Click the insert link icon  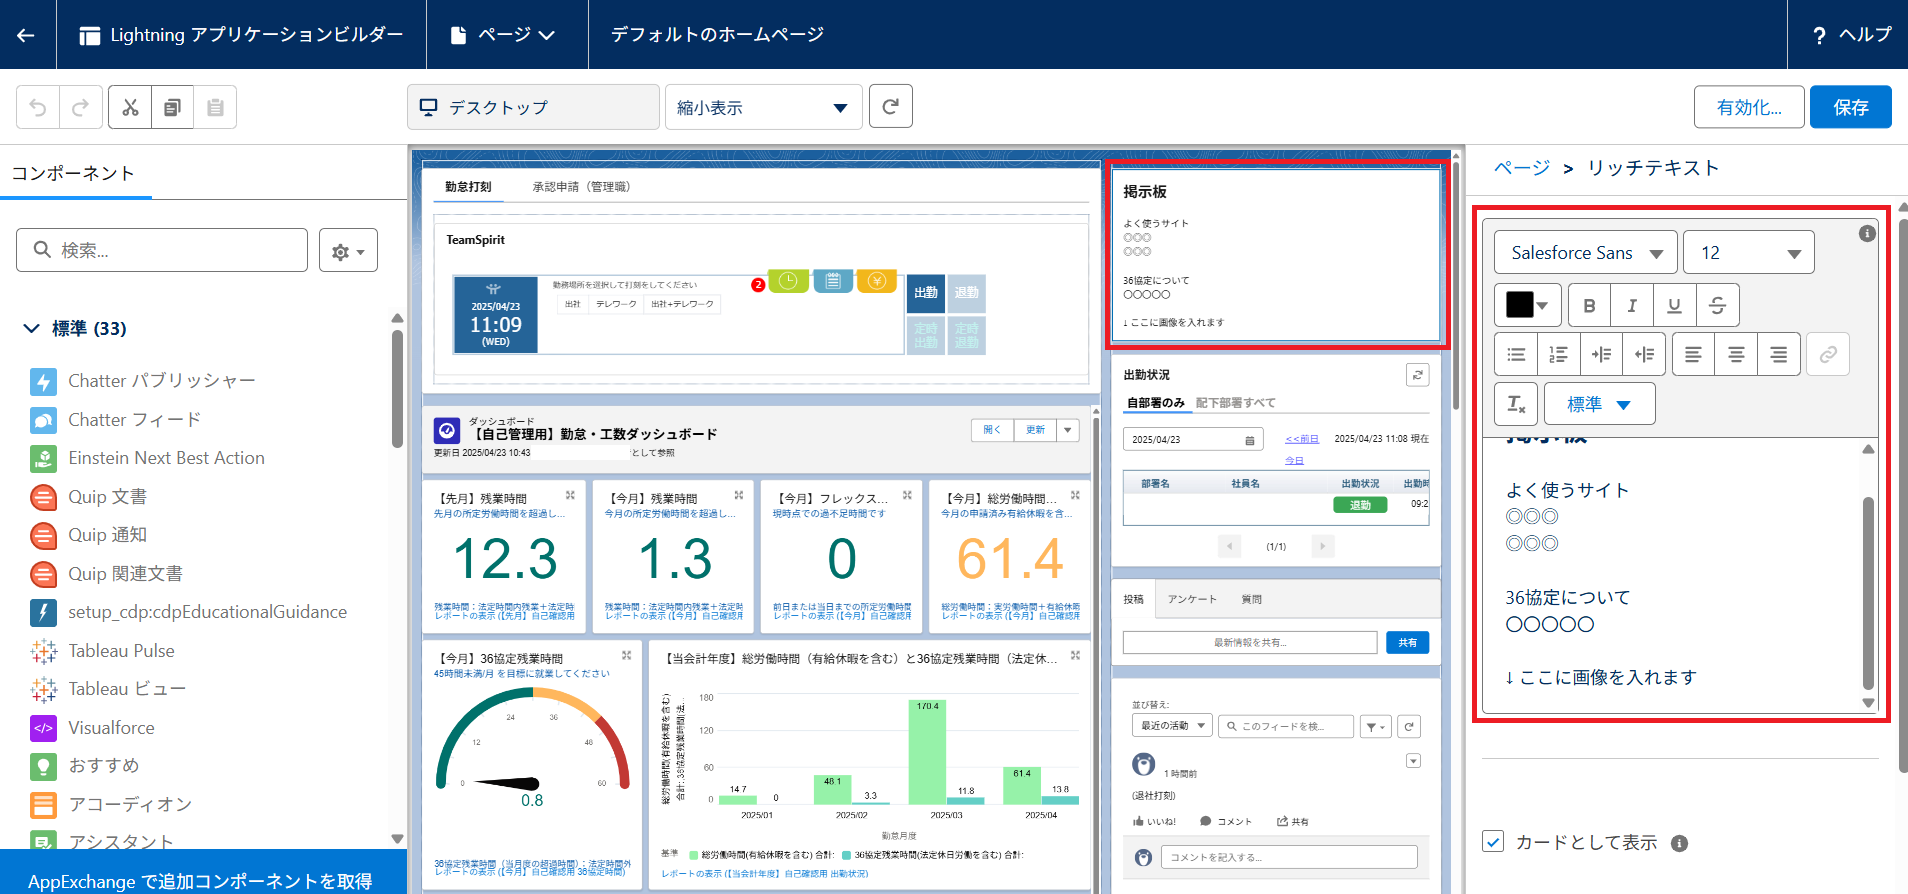tap(1828, 354)
